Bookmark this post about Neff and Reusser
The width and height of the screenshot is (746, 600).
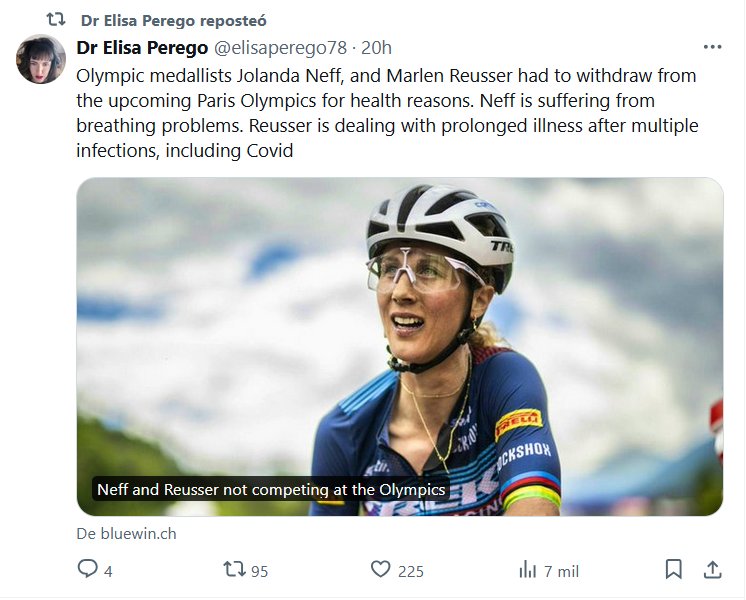[674, 570]
